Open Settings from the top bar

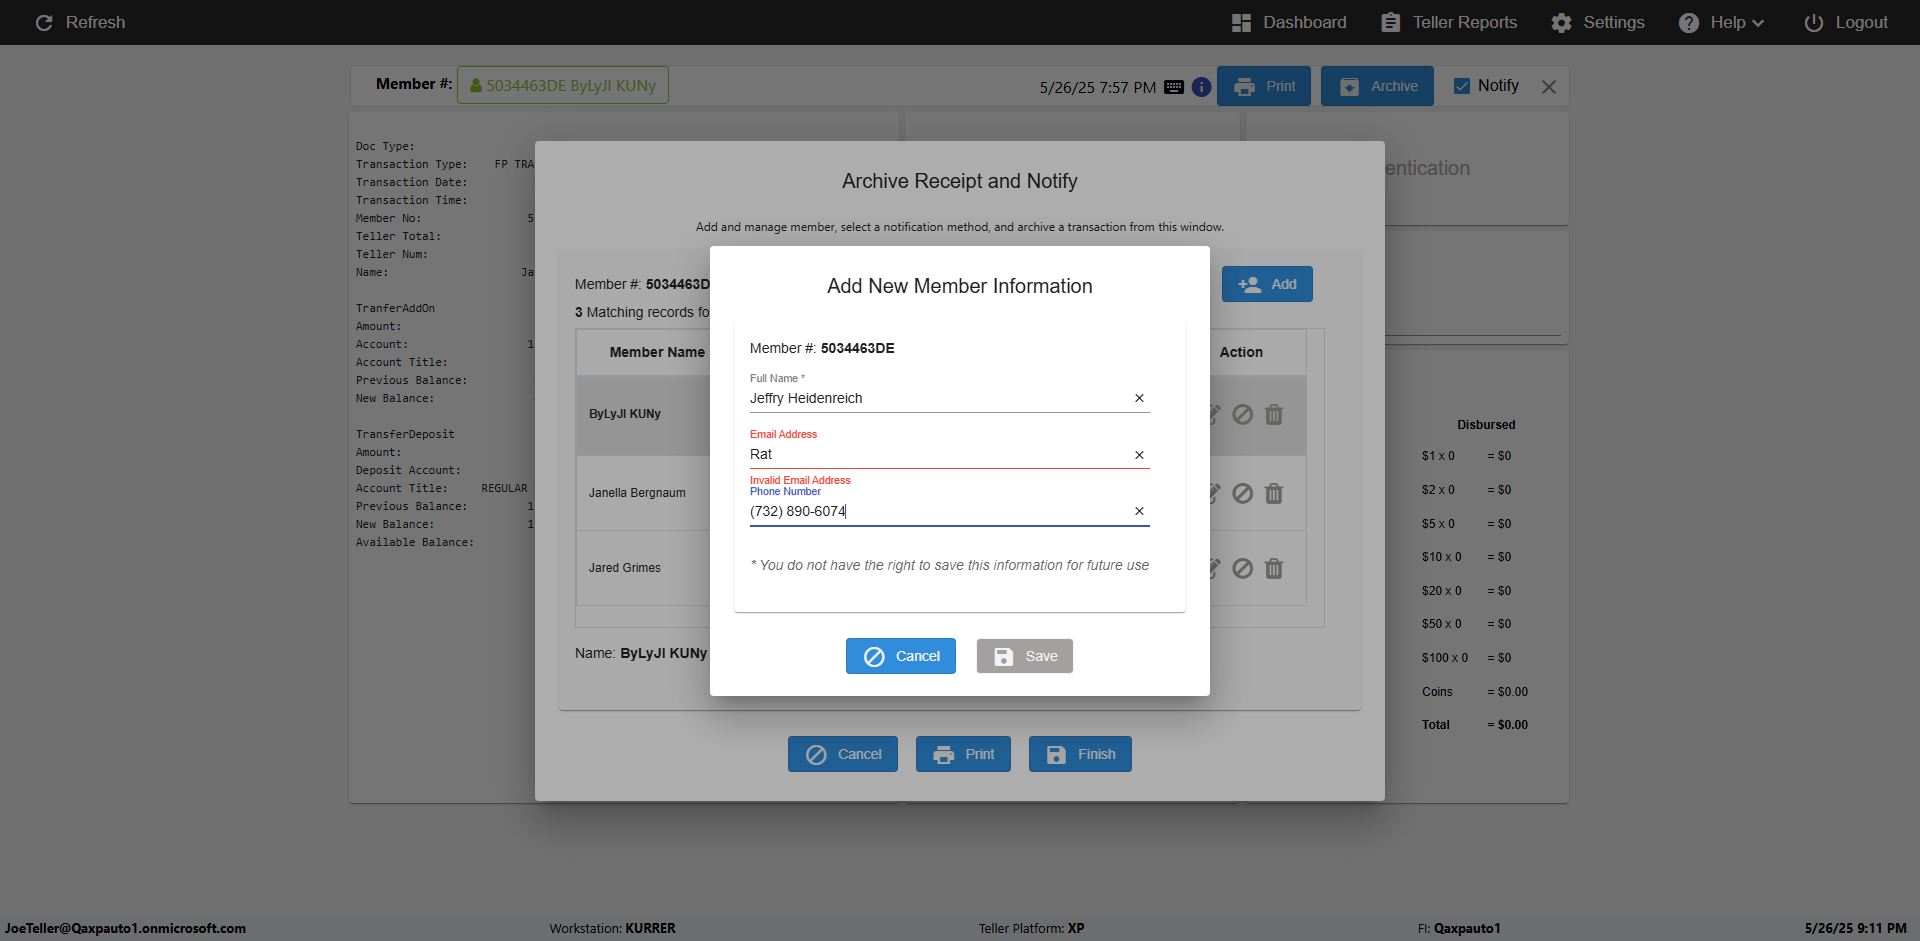tap(1598, 22)
